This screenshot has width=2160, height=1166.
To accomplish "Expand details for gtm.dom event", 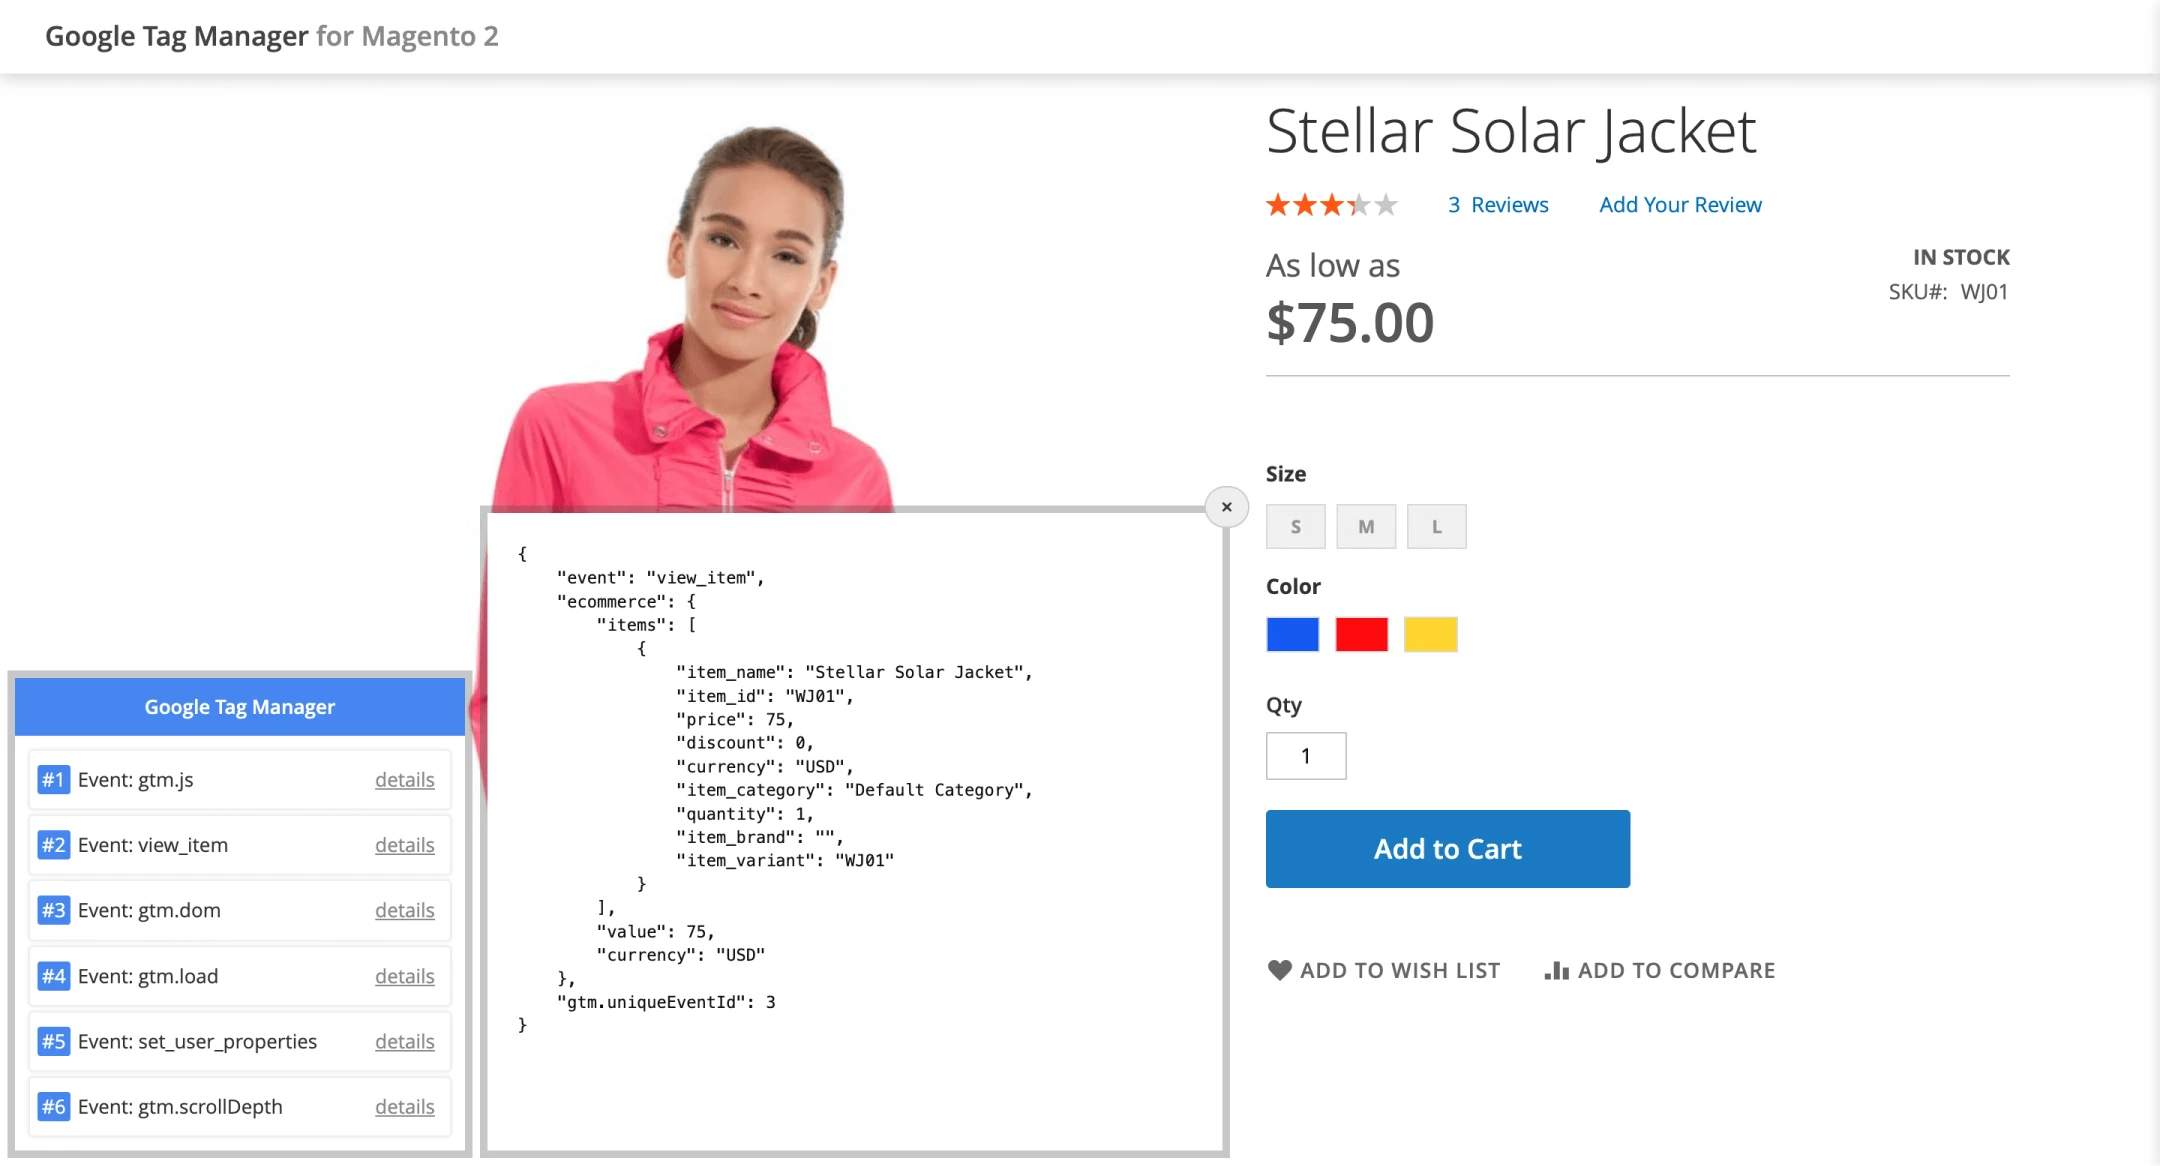I will pos(404,910).
